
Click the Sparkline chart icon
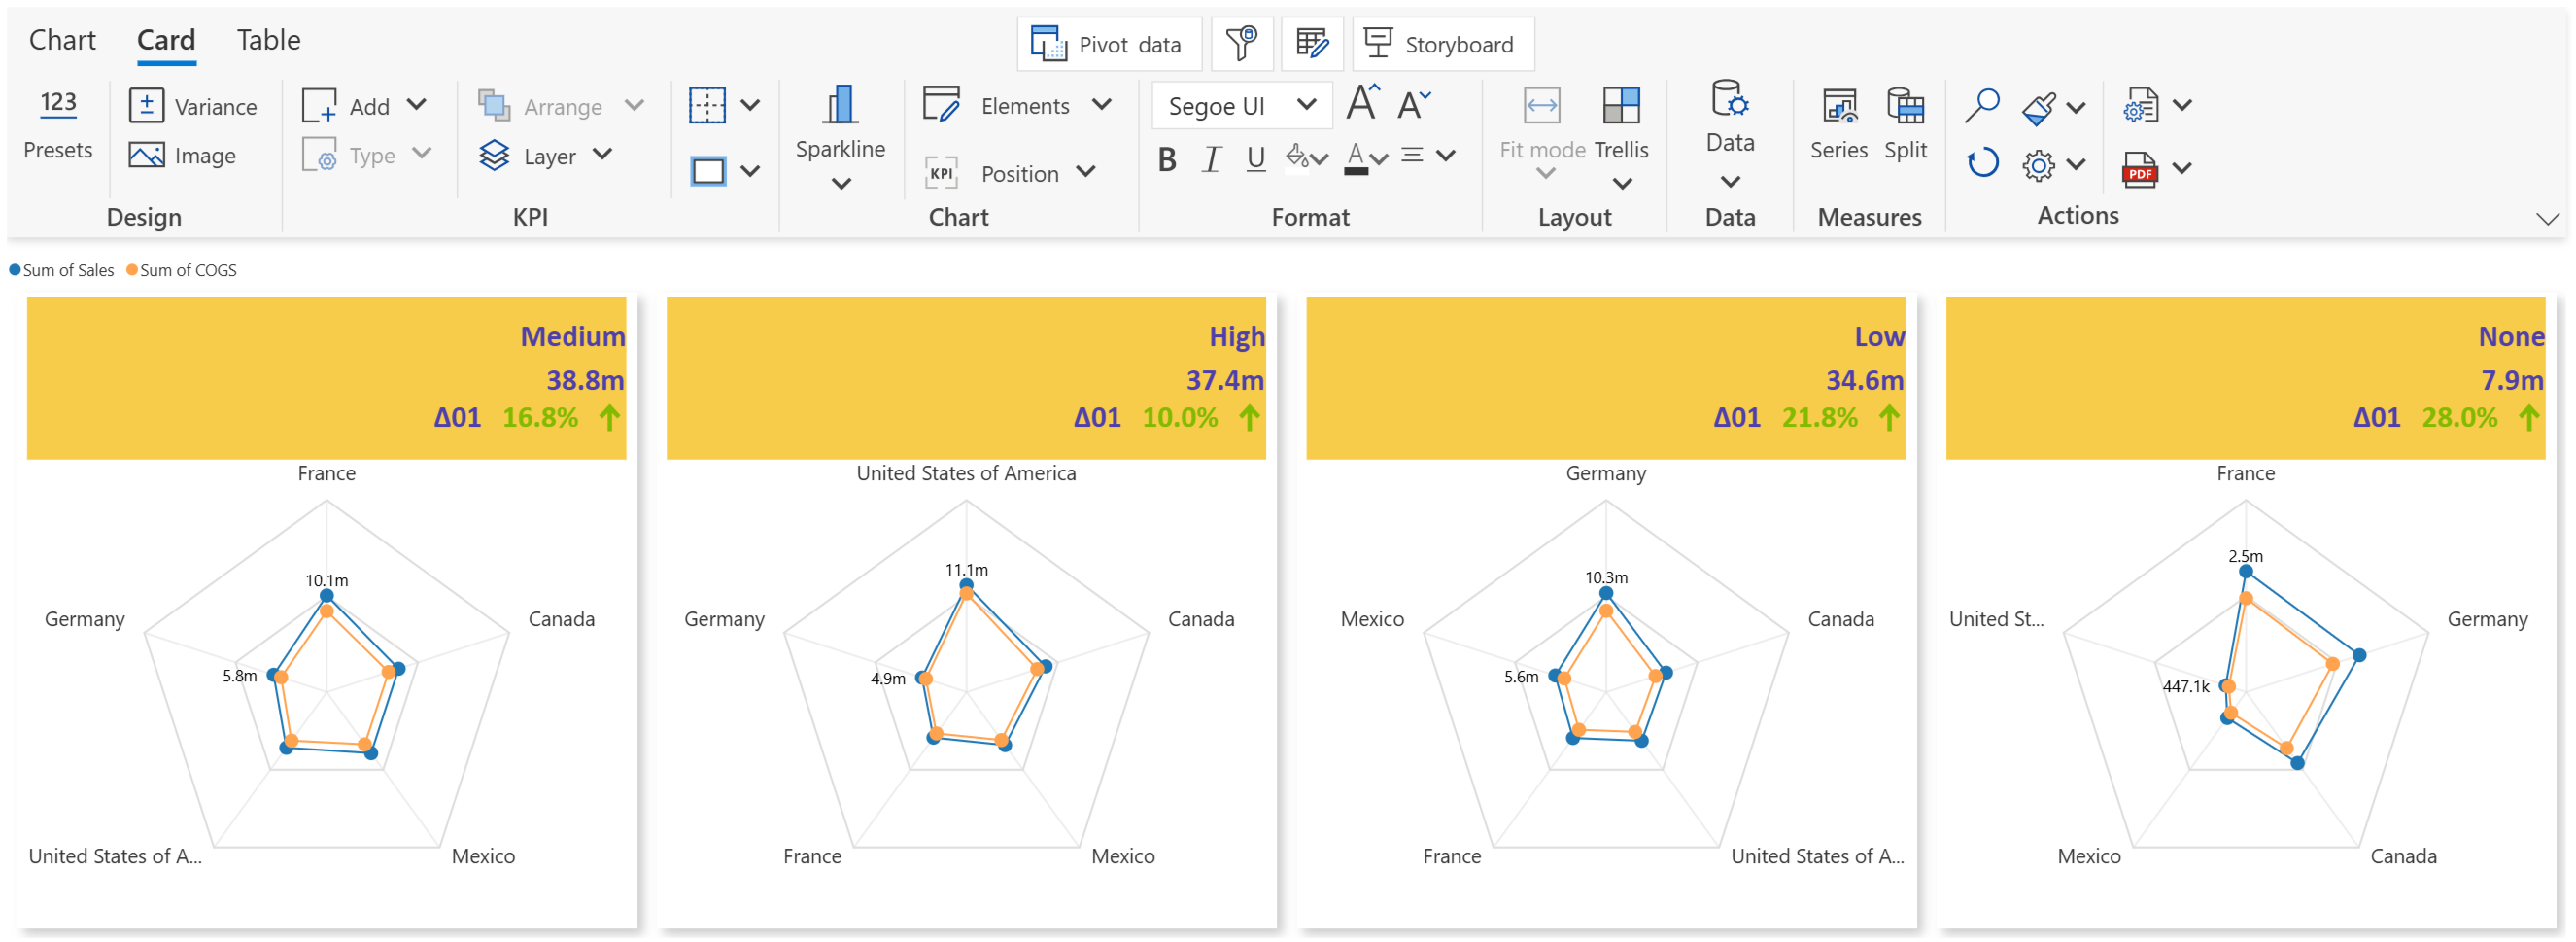pyautogui.click(x=840, y=104)
